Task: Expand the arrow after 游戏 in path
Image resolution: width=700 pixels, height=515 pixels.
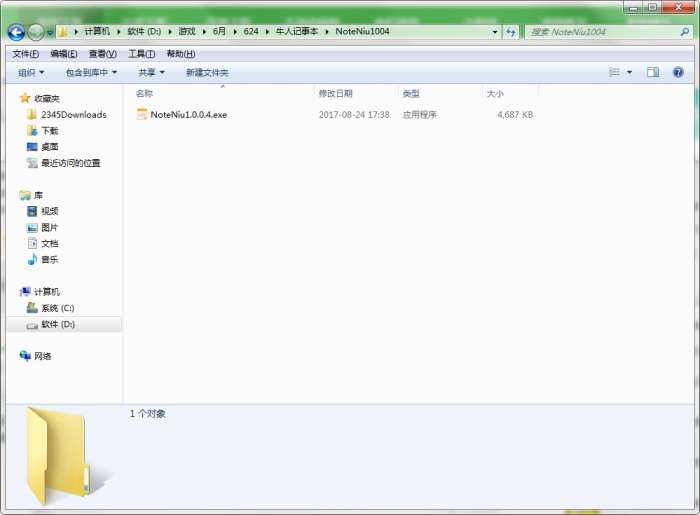Action: tap(204, 32)
